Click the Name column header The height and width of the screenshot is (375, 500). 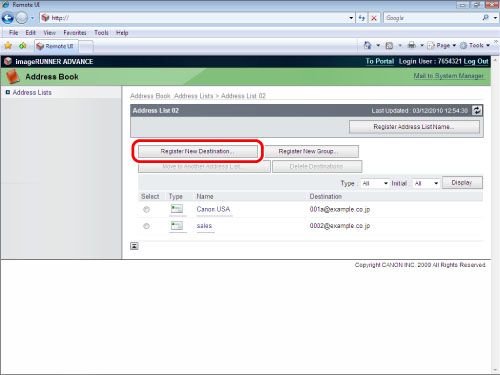[x=205, y=196]
